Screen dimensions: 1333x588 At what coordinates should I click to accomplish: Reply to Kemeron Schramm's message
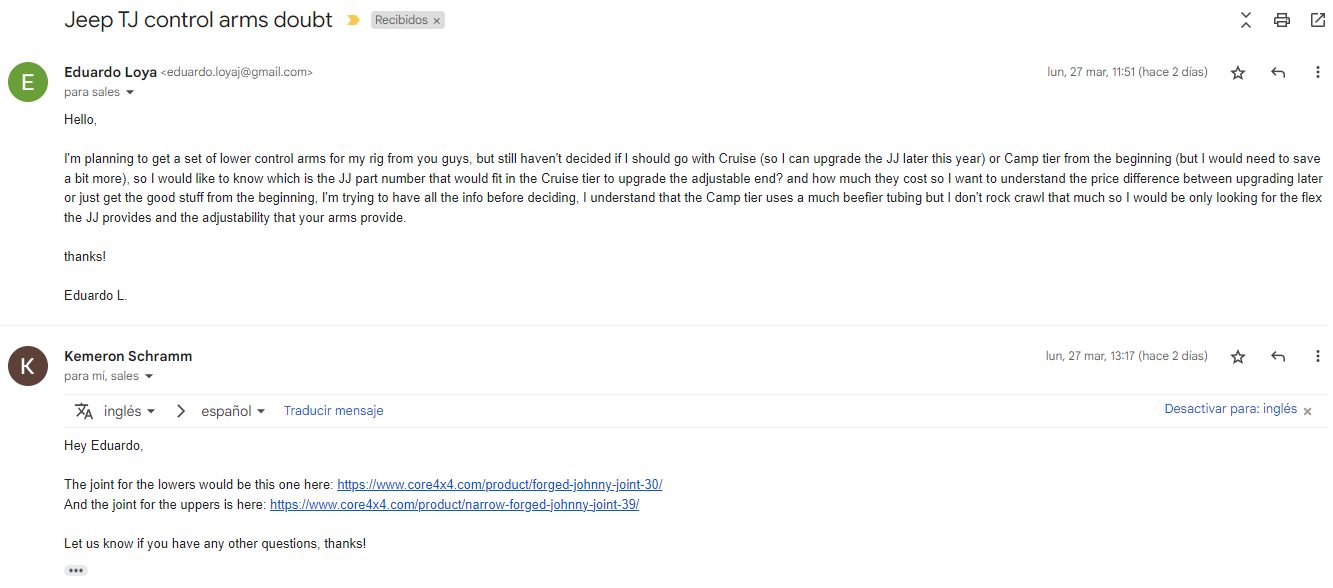(x=1278, y=357)
